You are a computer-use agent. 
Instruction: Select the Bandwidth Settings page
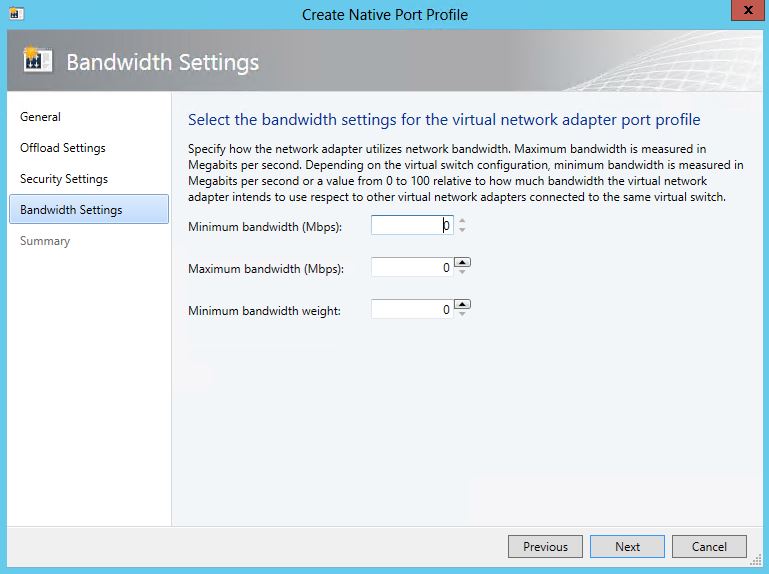[71, 210]
